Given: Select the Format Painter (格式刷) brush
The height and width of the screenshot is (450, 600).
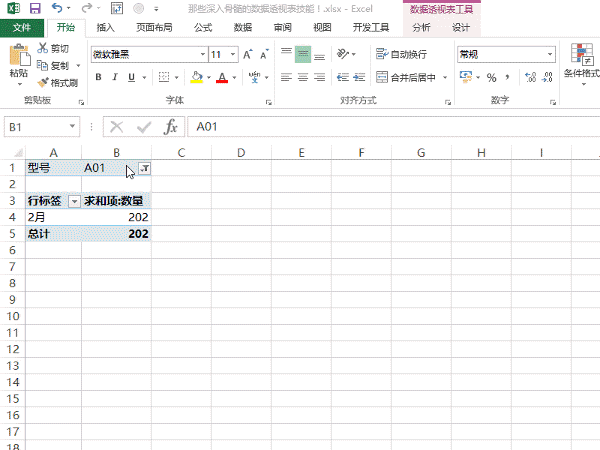Looking at the screenshot, I should 43,83.
